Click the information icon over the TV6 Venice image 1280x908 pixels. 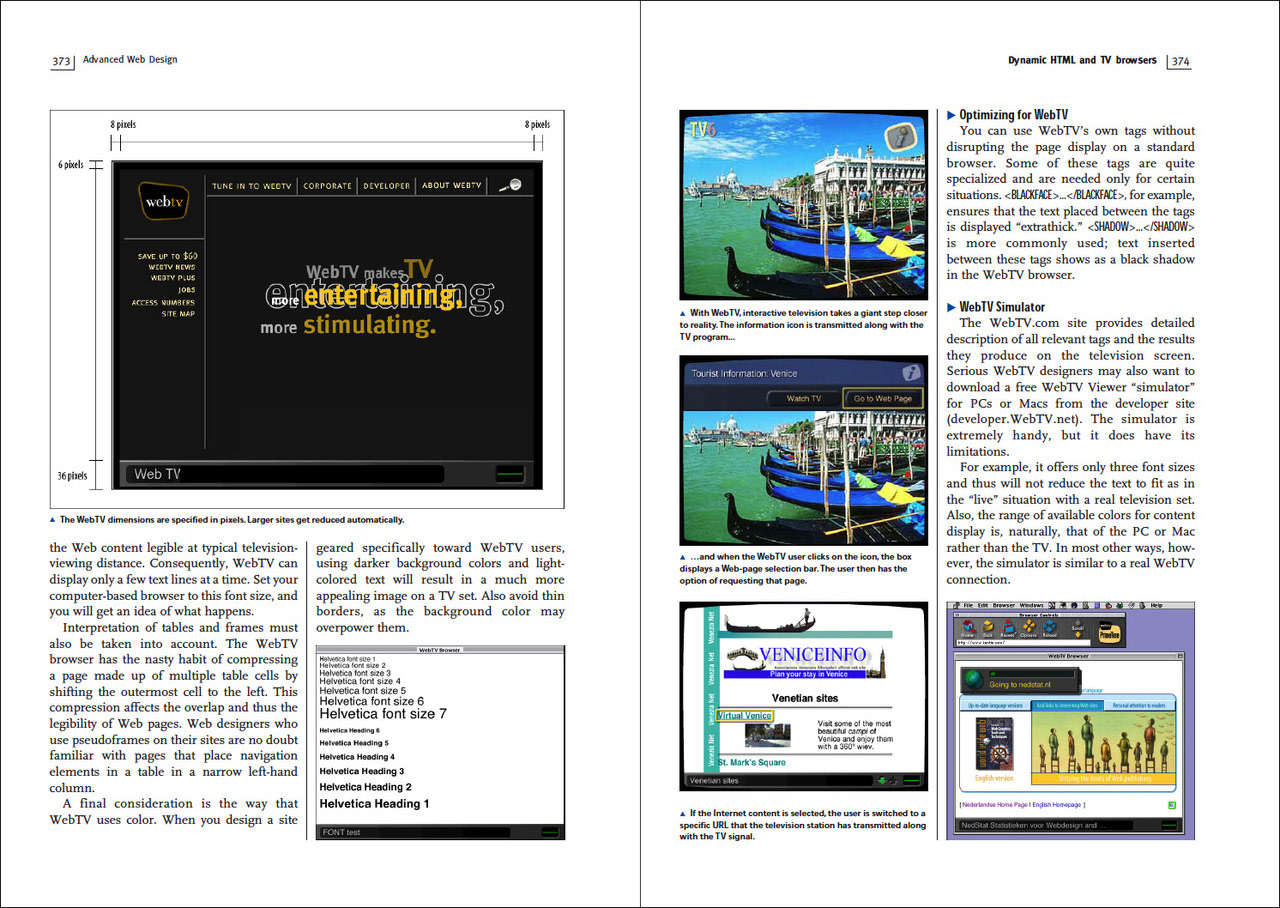[x=901, y=135]
